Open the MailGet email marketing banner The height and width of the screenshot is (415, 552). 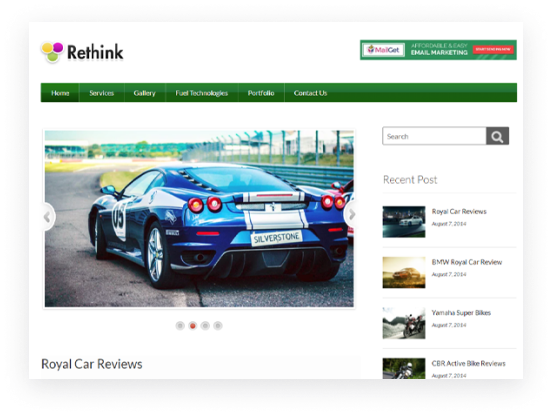[x=438, y=50]
